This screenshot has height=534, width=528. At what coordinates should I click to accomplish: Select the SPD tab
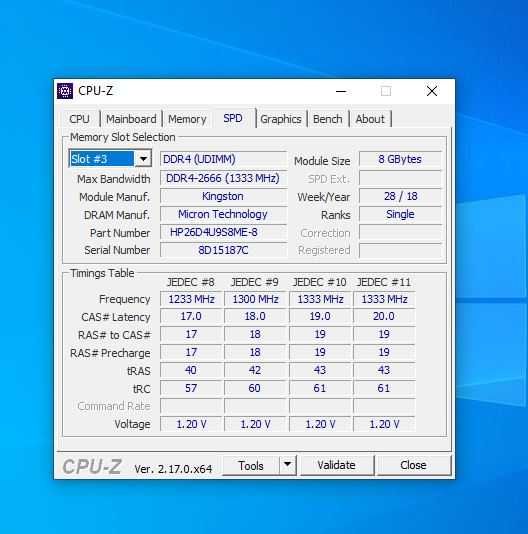click(233, 118)
